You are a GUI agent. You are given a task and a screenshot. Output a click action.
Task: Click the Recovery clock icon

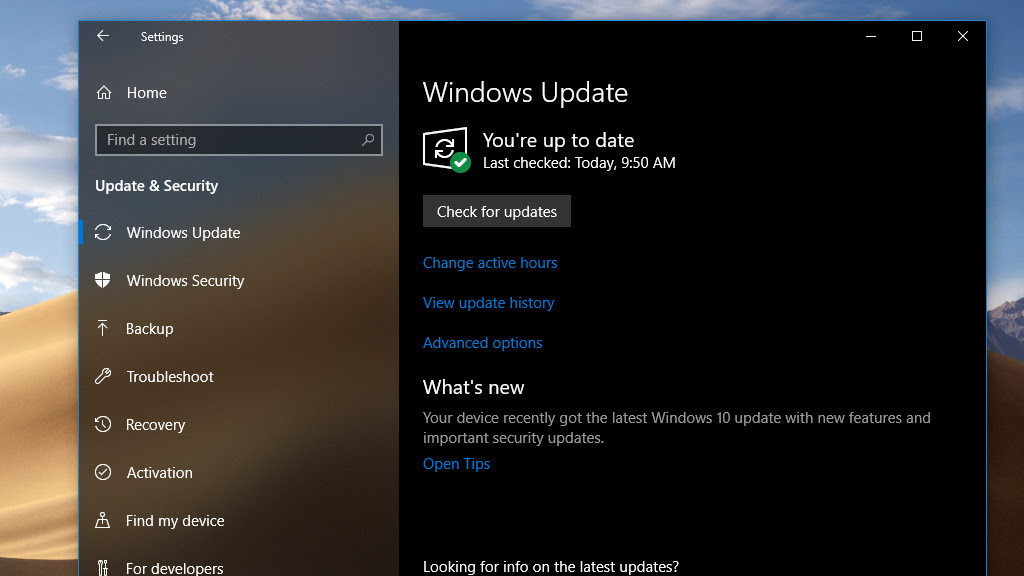tap(103, 424)
